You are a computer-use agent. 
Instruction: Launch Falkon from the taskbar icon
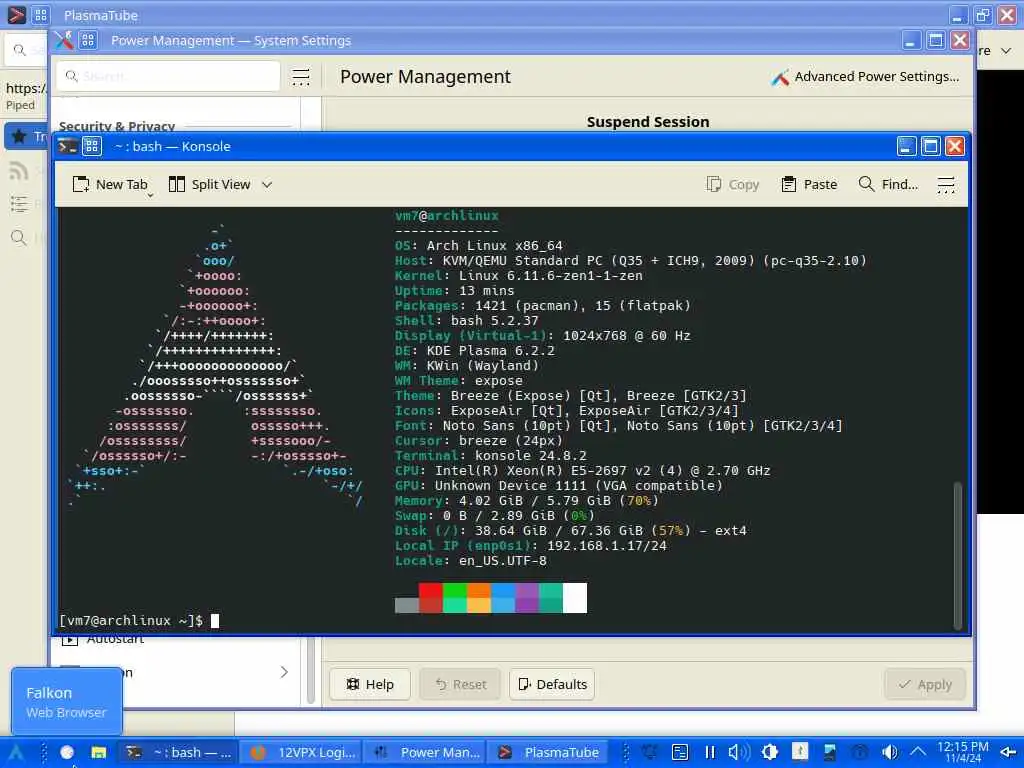pos(67,752)
